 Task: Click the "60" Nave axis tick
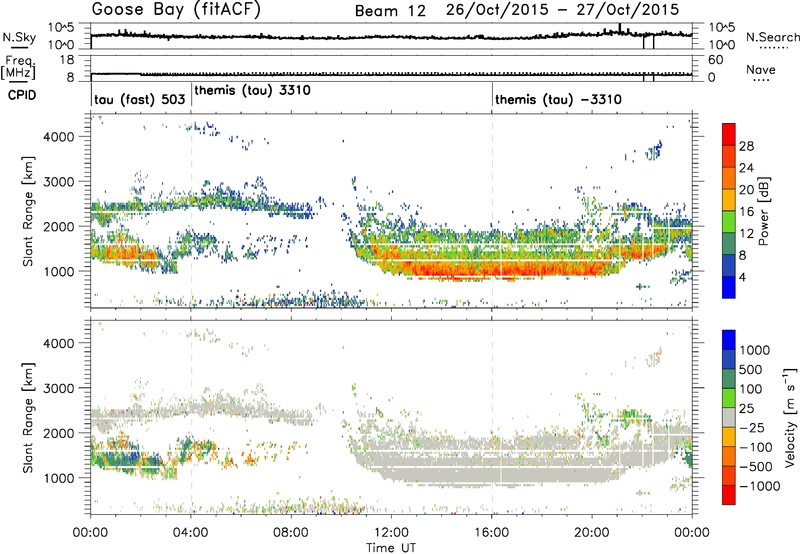click(x=715, y=60)
